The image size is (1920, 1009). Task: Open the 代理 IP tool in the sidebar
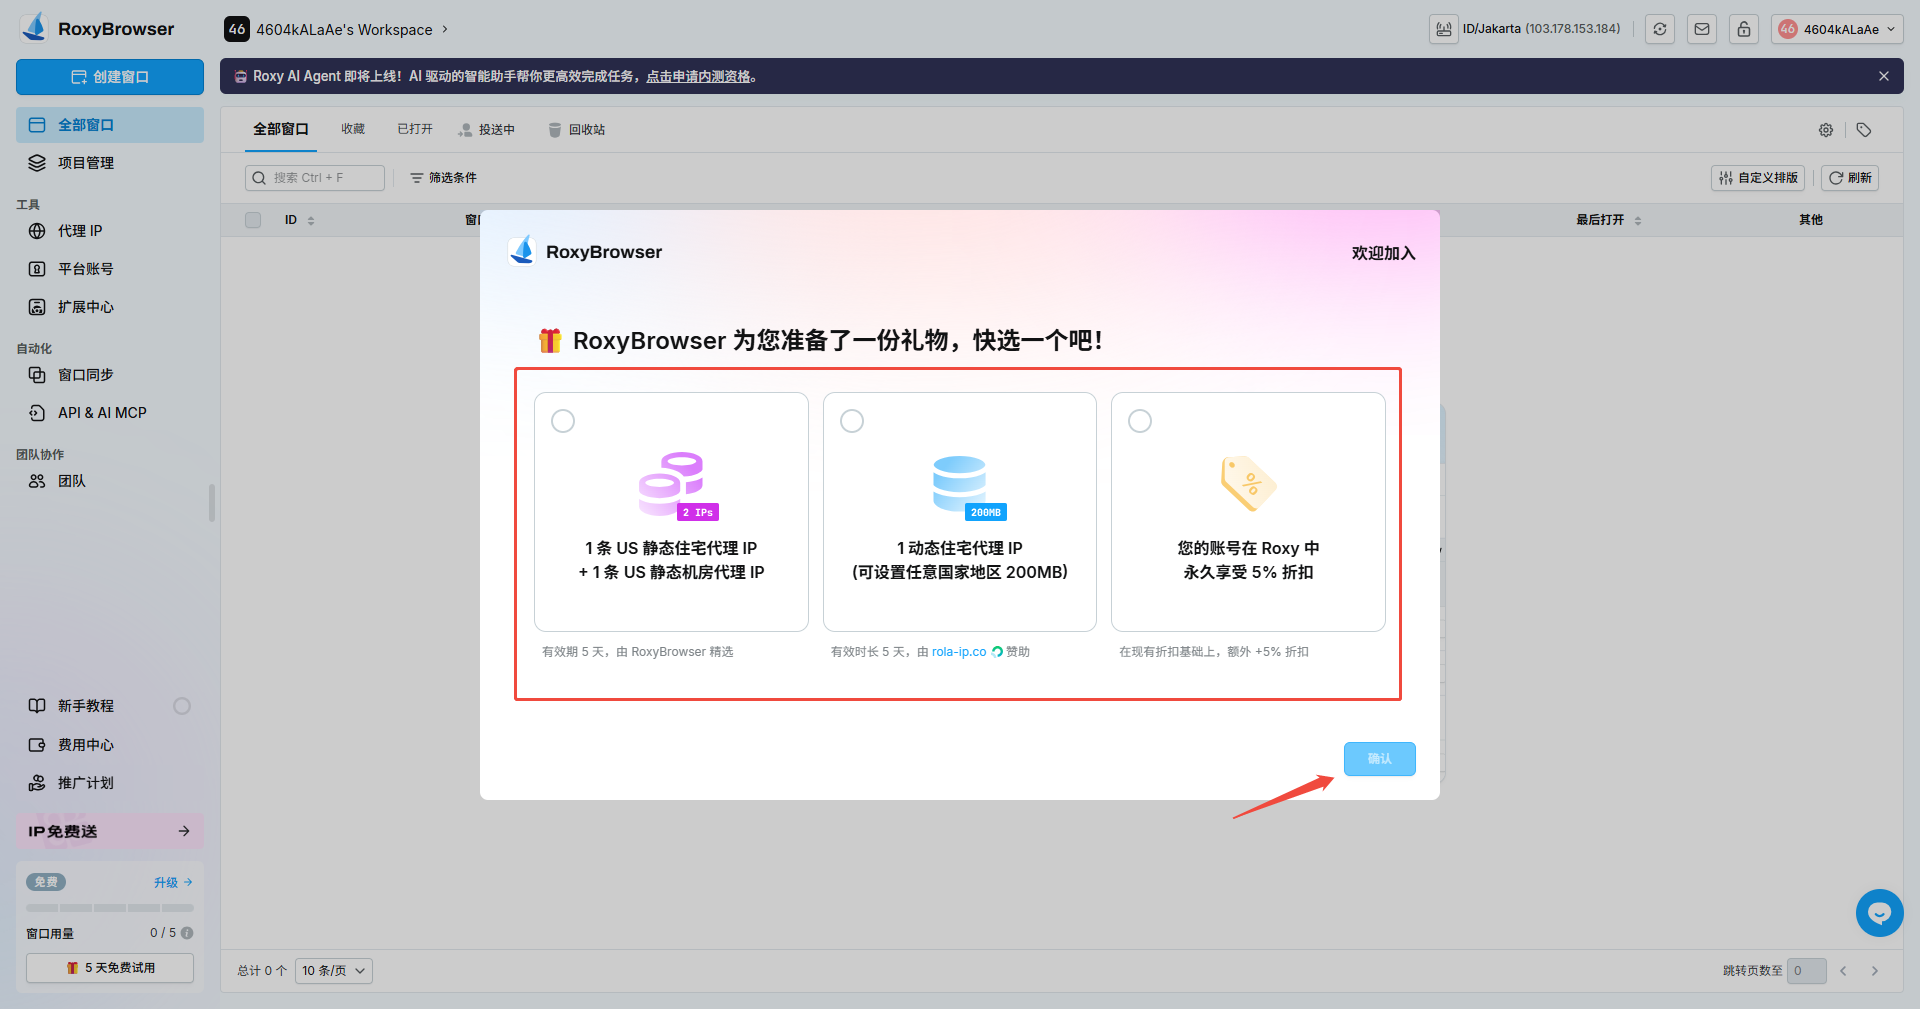pos(76,231)
